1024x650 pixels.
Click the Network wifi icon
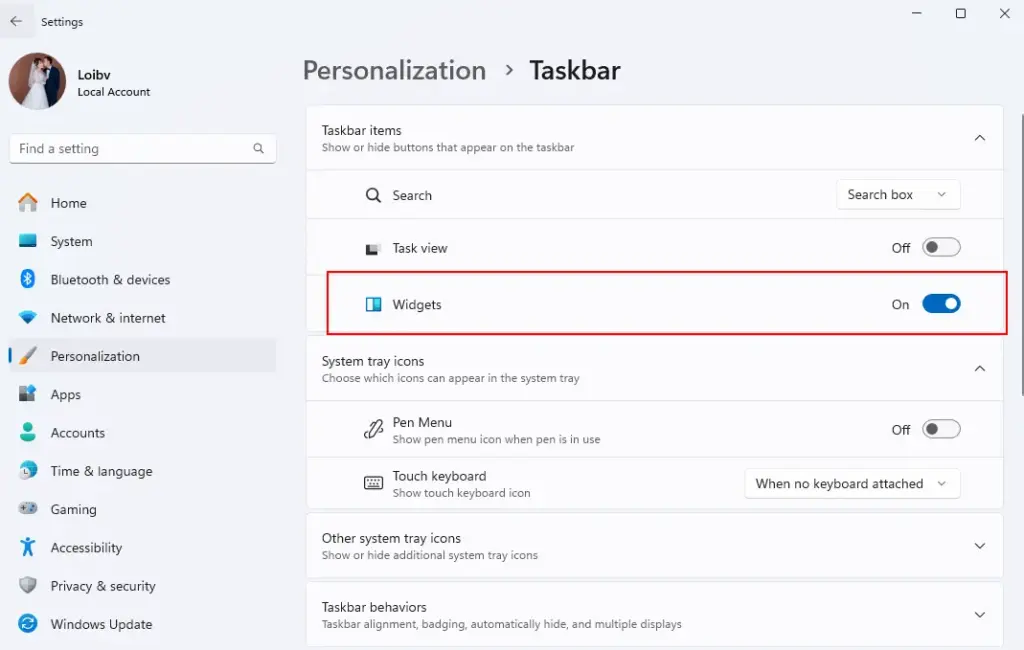point(27,317)
